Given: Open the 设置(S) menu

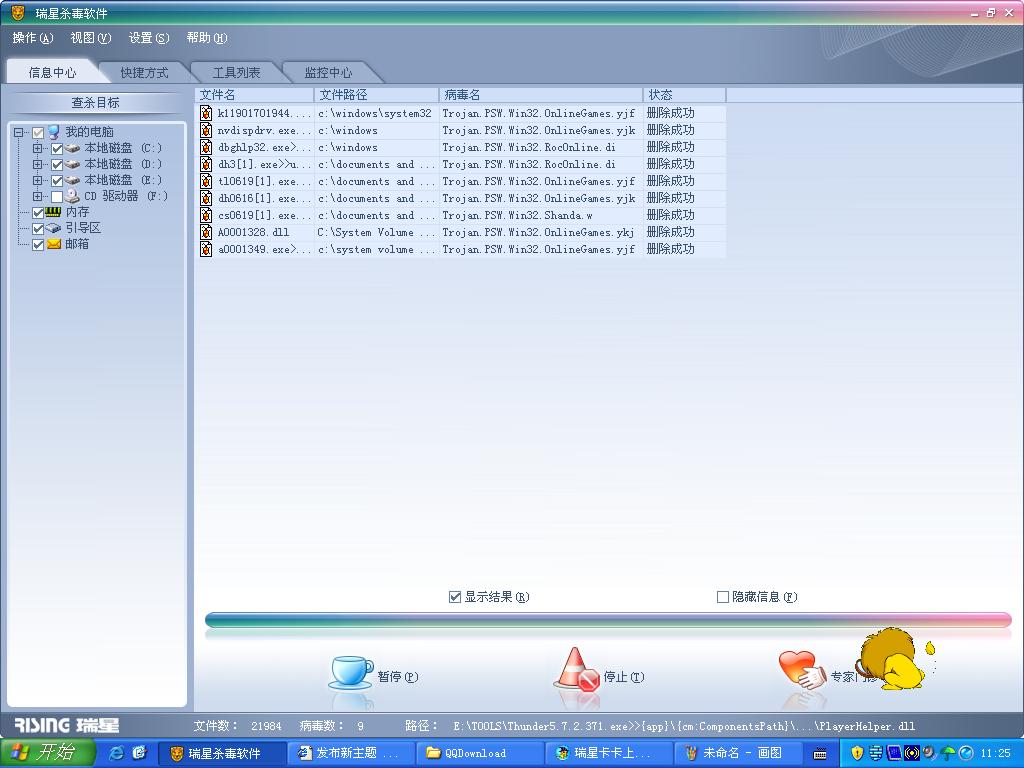Looking at the screenshot, I should point(149,38).
